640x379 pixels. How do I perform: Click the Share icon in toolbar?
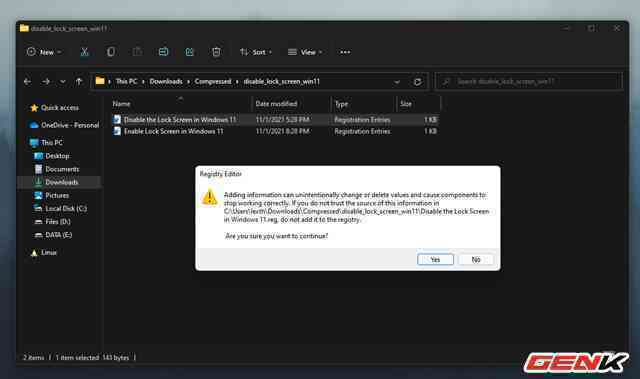click(190, 52)
